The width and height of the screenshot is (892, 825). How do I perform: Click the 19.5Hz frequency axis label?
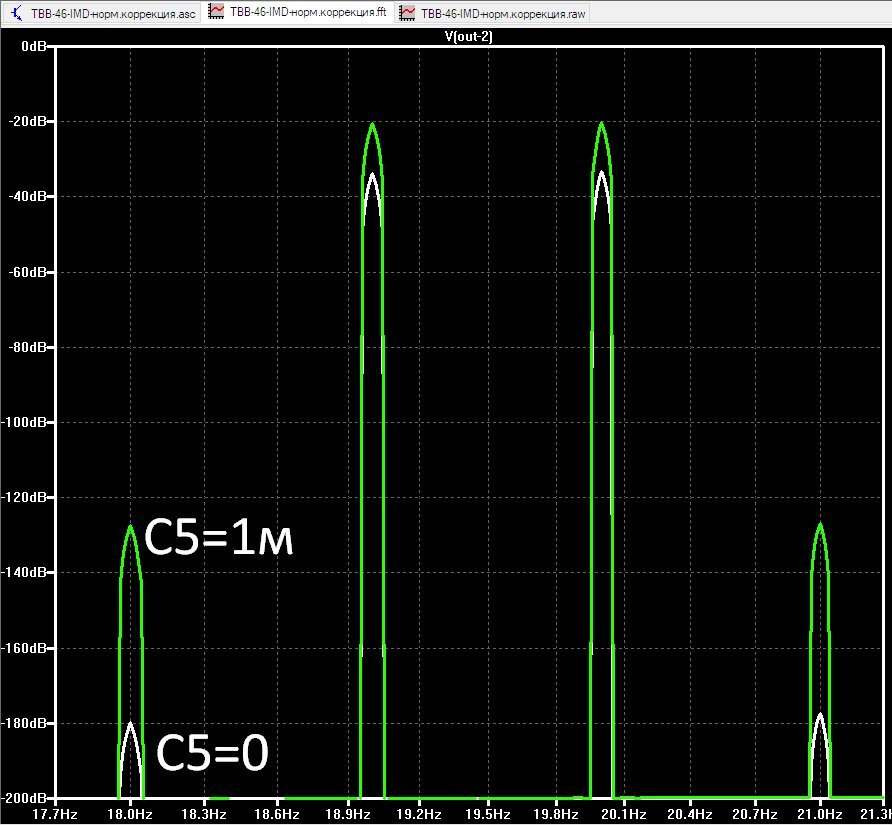(x=488, y=814)
